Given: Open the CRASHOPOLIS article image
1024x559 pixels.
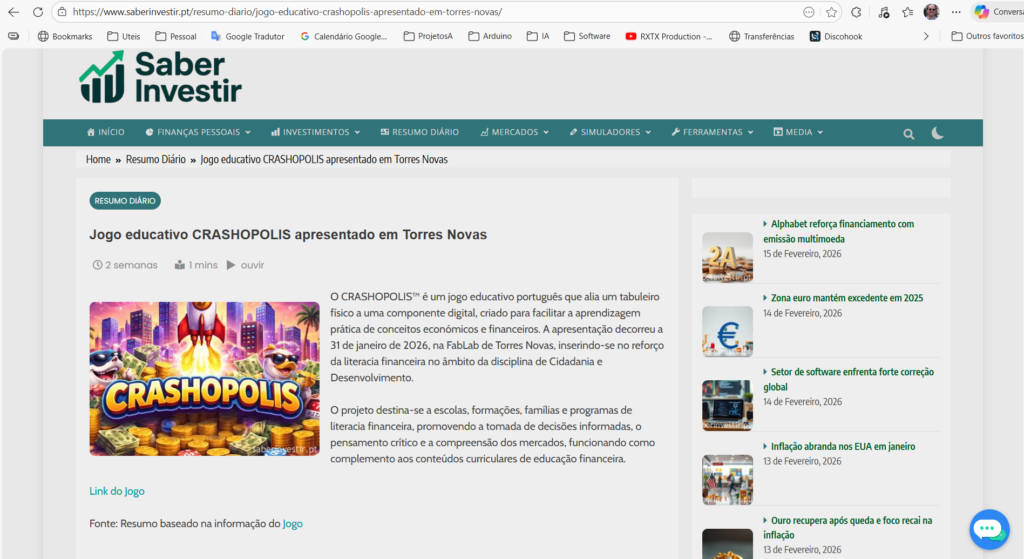Looking at the screenshot, I should click(204, 379).
